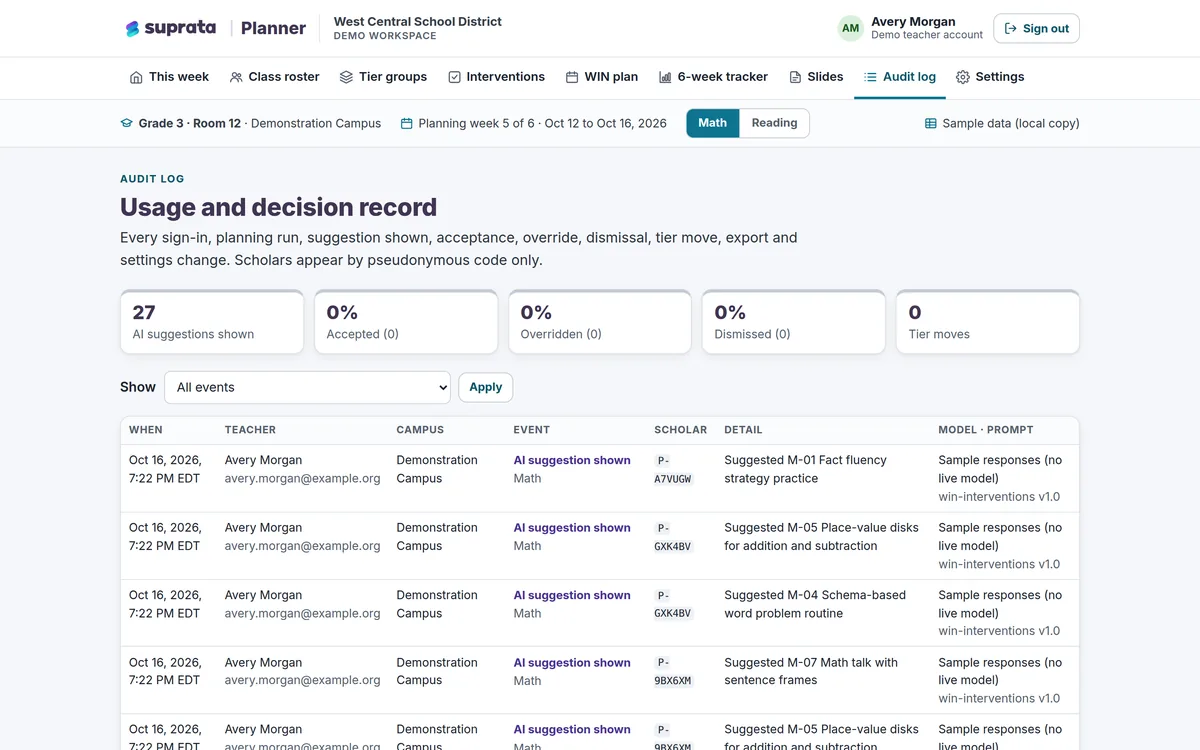The height and width of the screenshot is (750, 1200).
Task: Click detail 'Suggested M-01 Fact fluency strategy practice'
Action: click(806, 469)
